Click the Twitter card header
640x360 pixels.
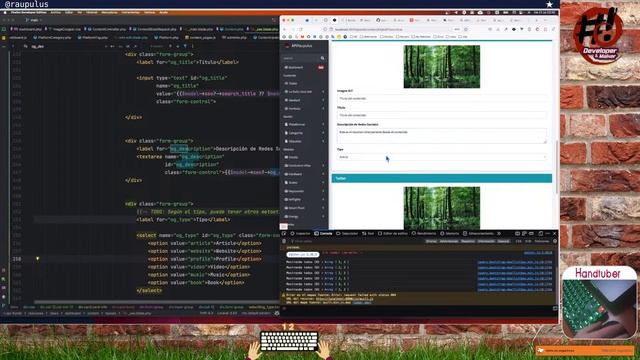pos(442,178)
